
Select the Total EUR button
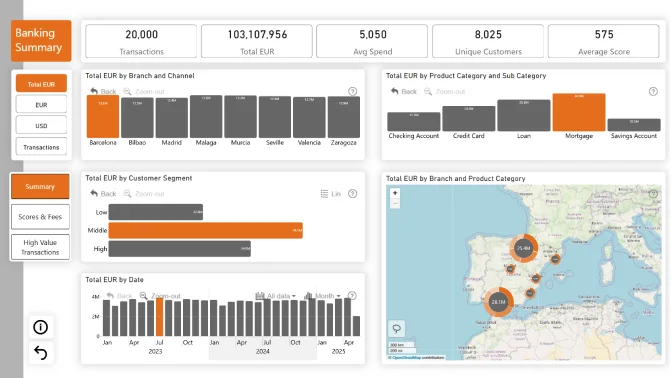pos(41,84)
